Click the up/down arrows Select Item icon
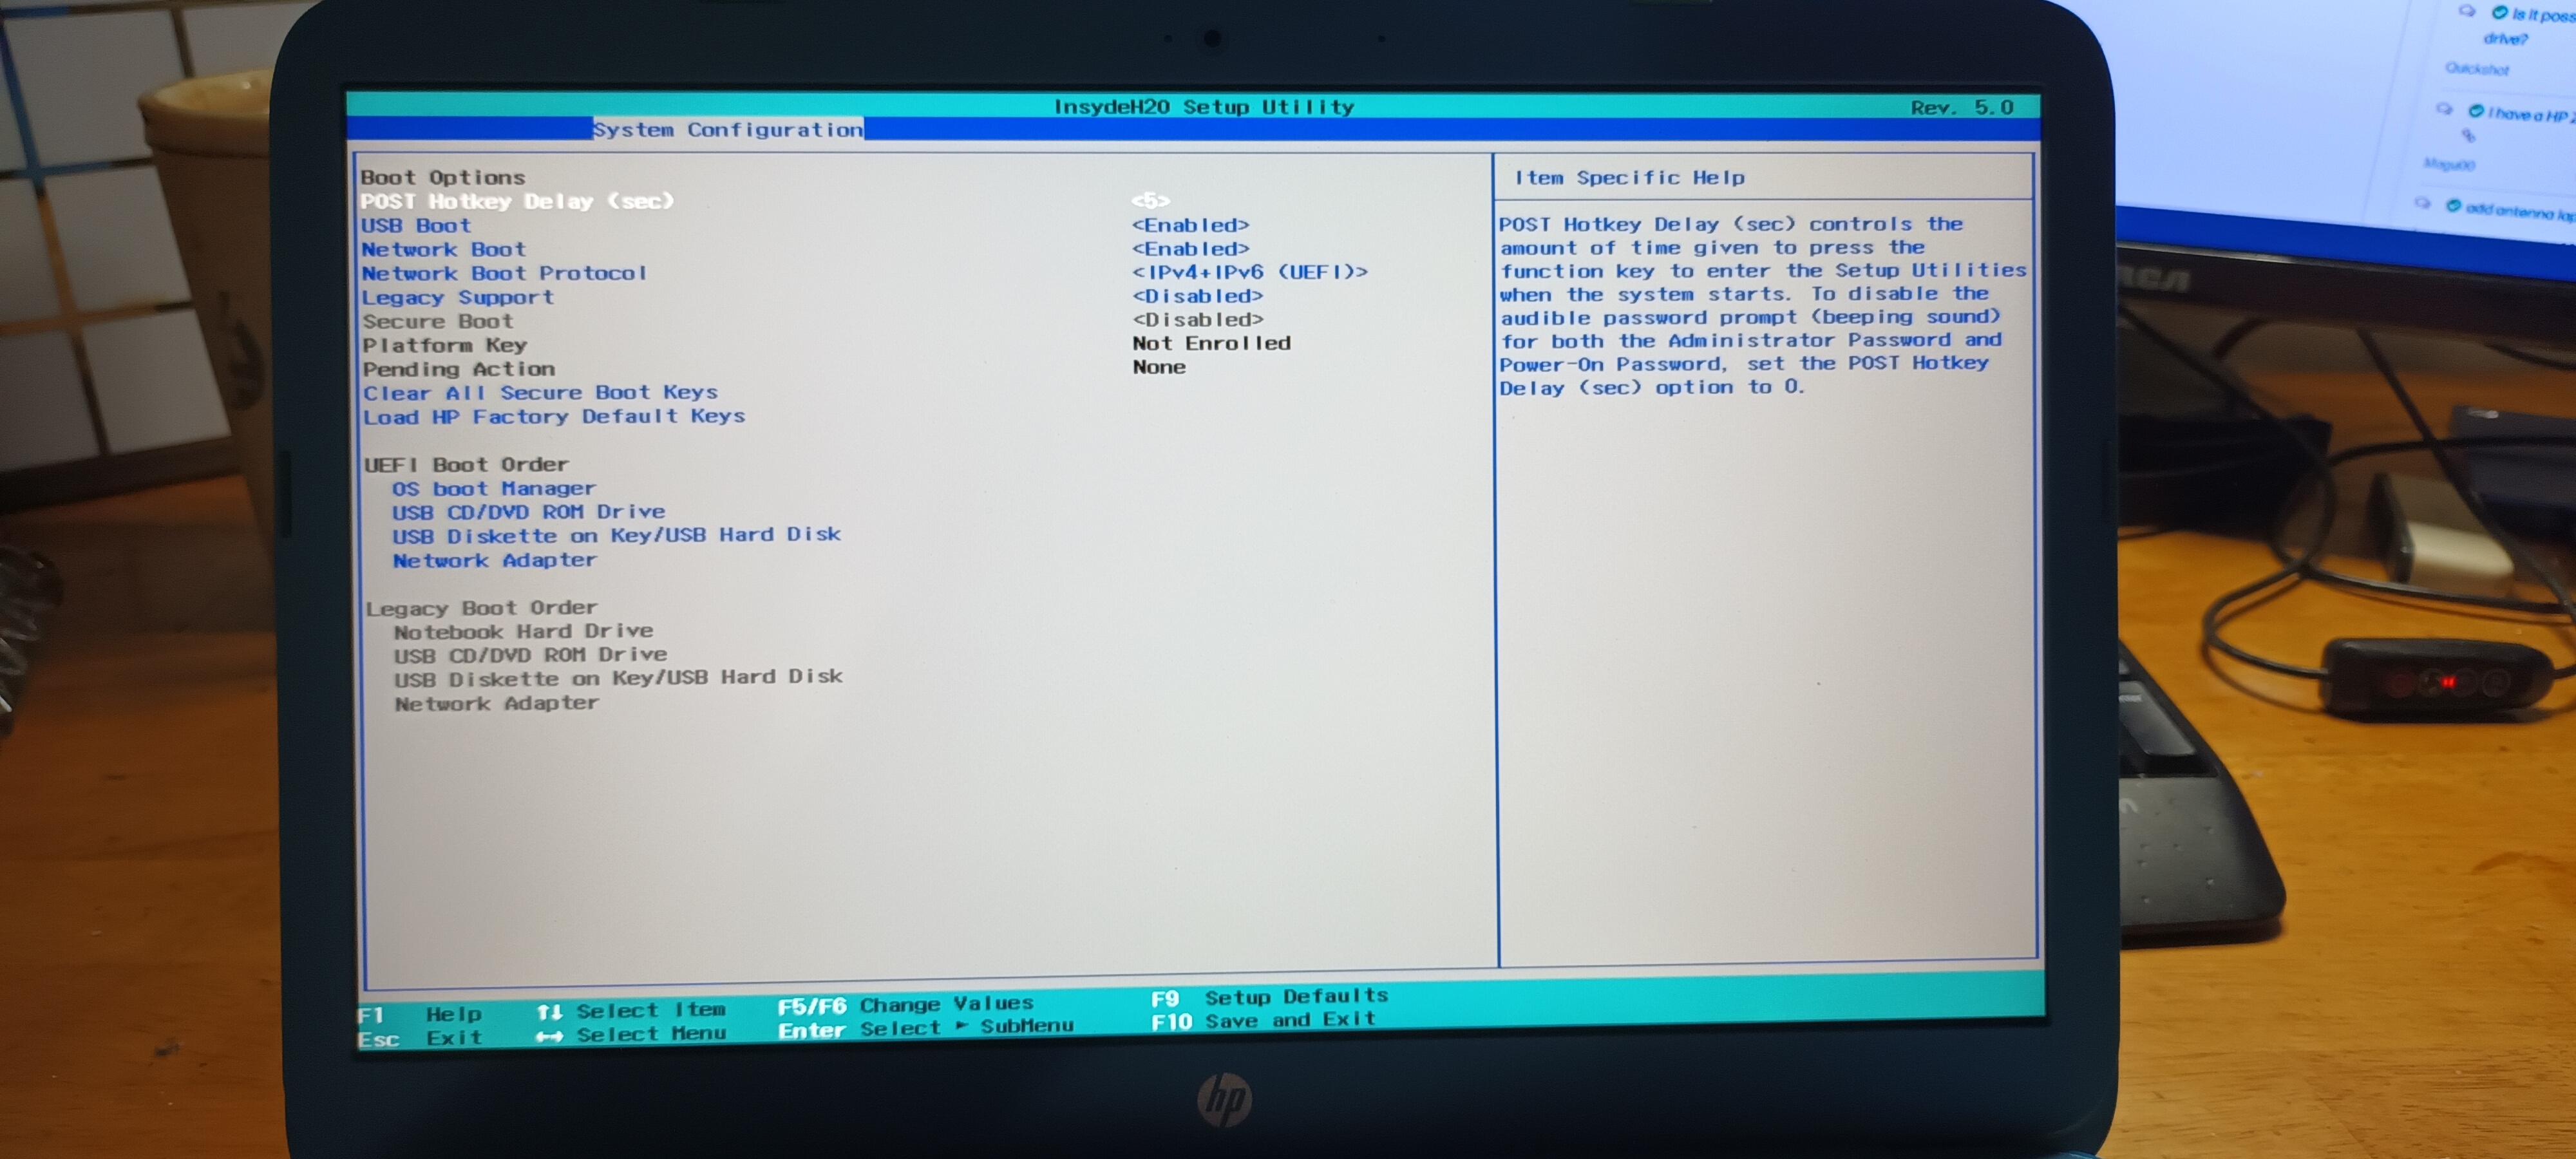 pos(549,1012)
